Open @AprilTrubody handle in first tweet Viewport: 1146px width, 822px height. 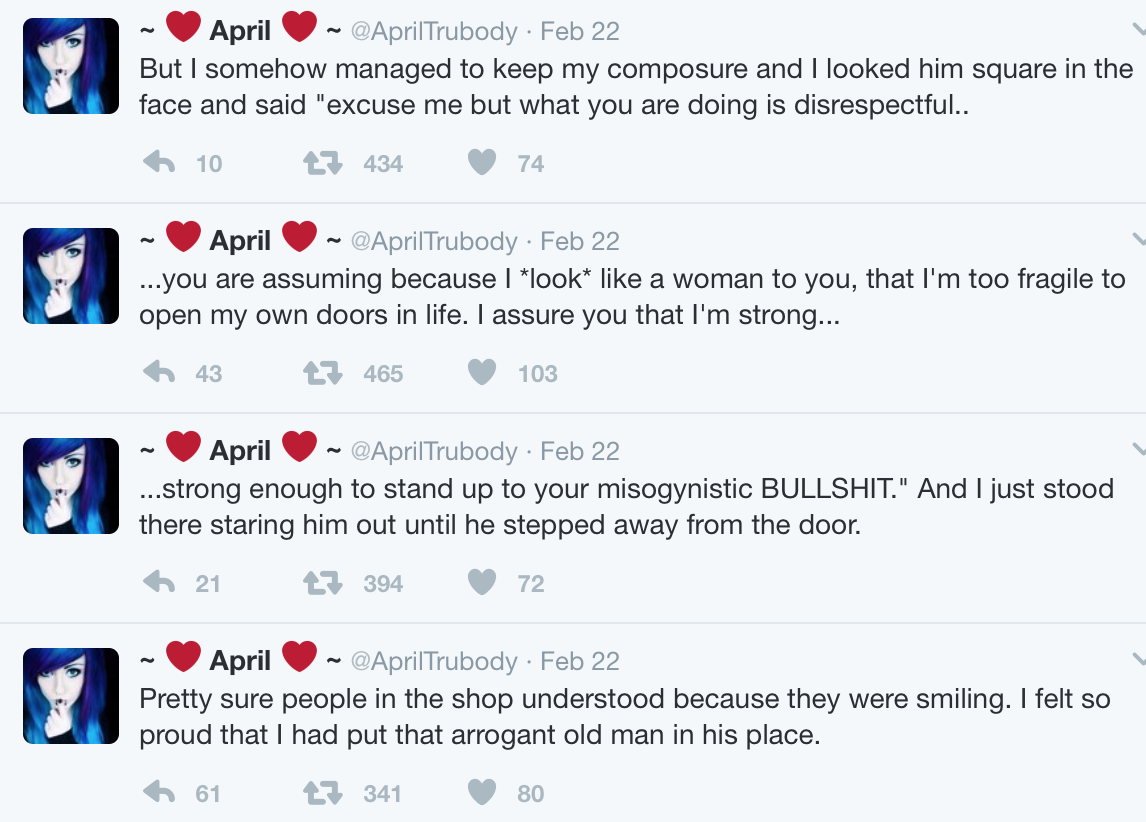coord(434,32)
